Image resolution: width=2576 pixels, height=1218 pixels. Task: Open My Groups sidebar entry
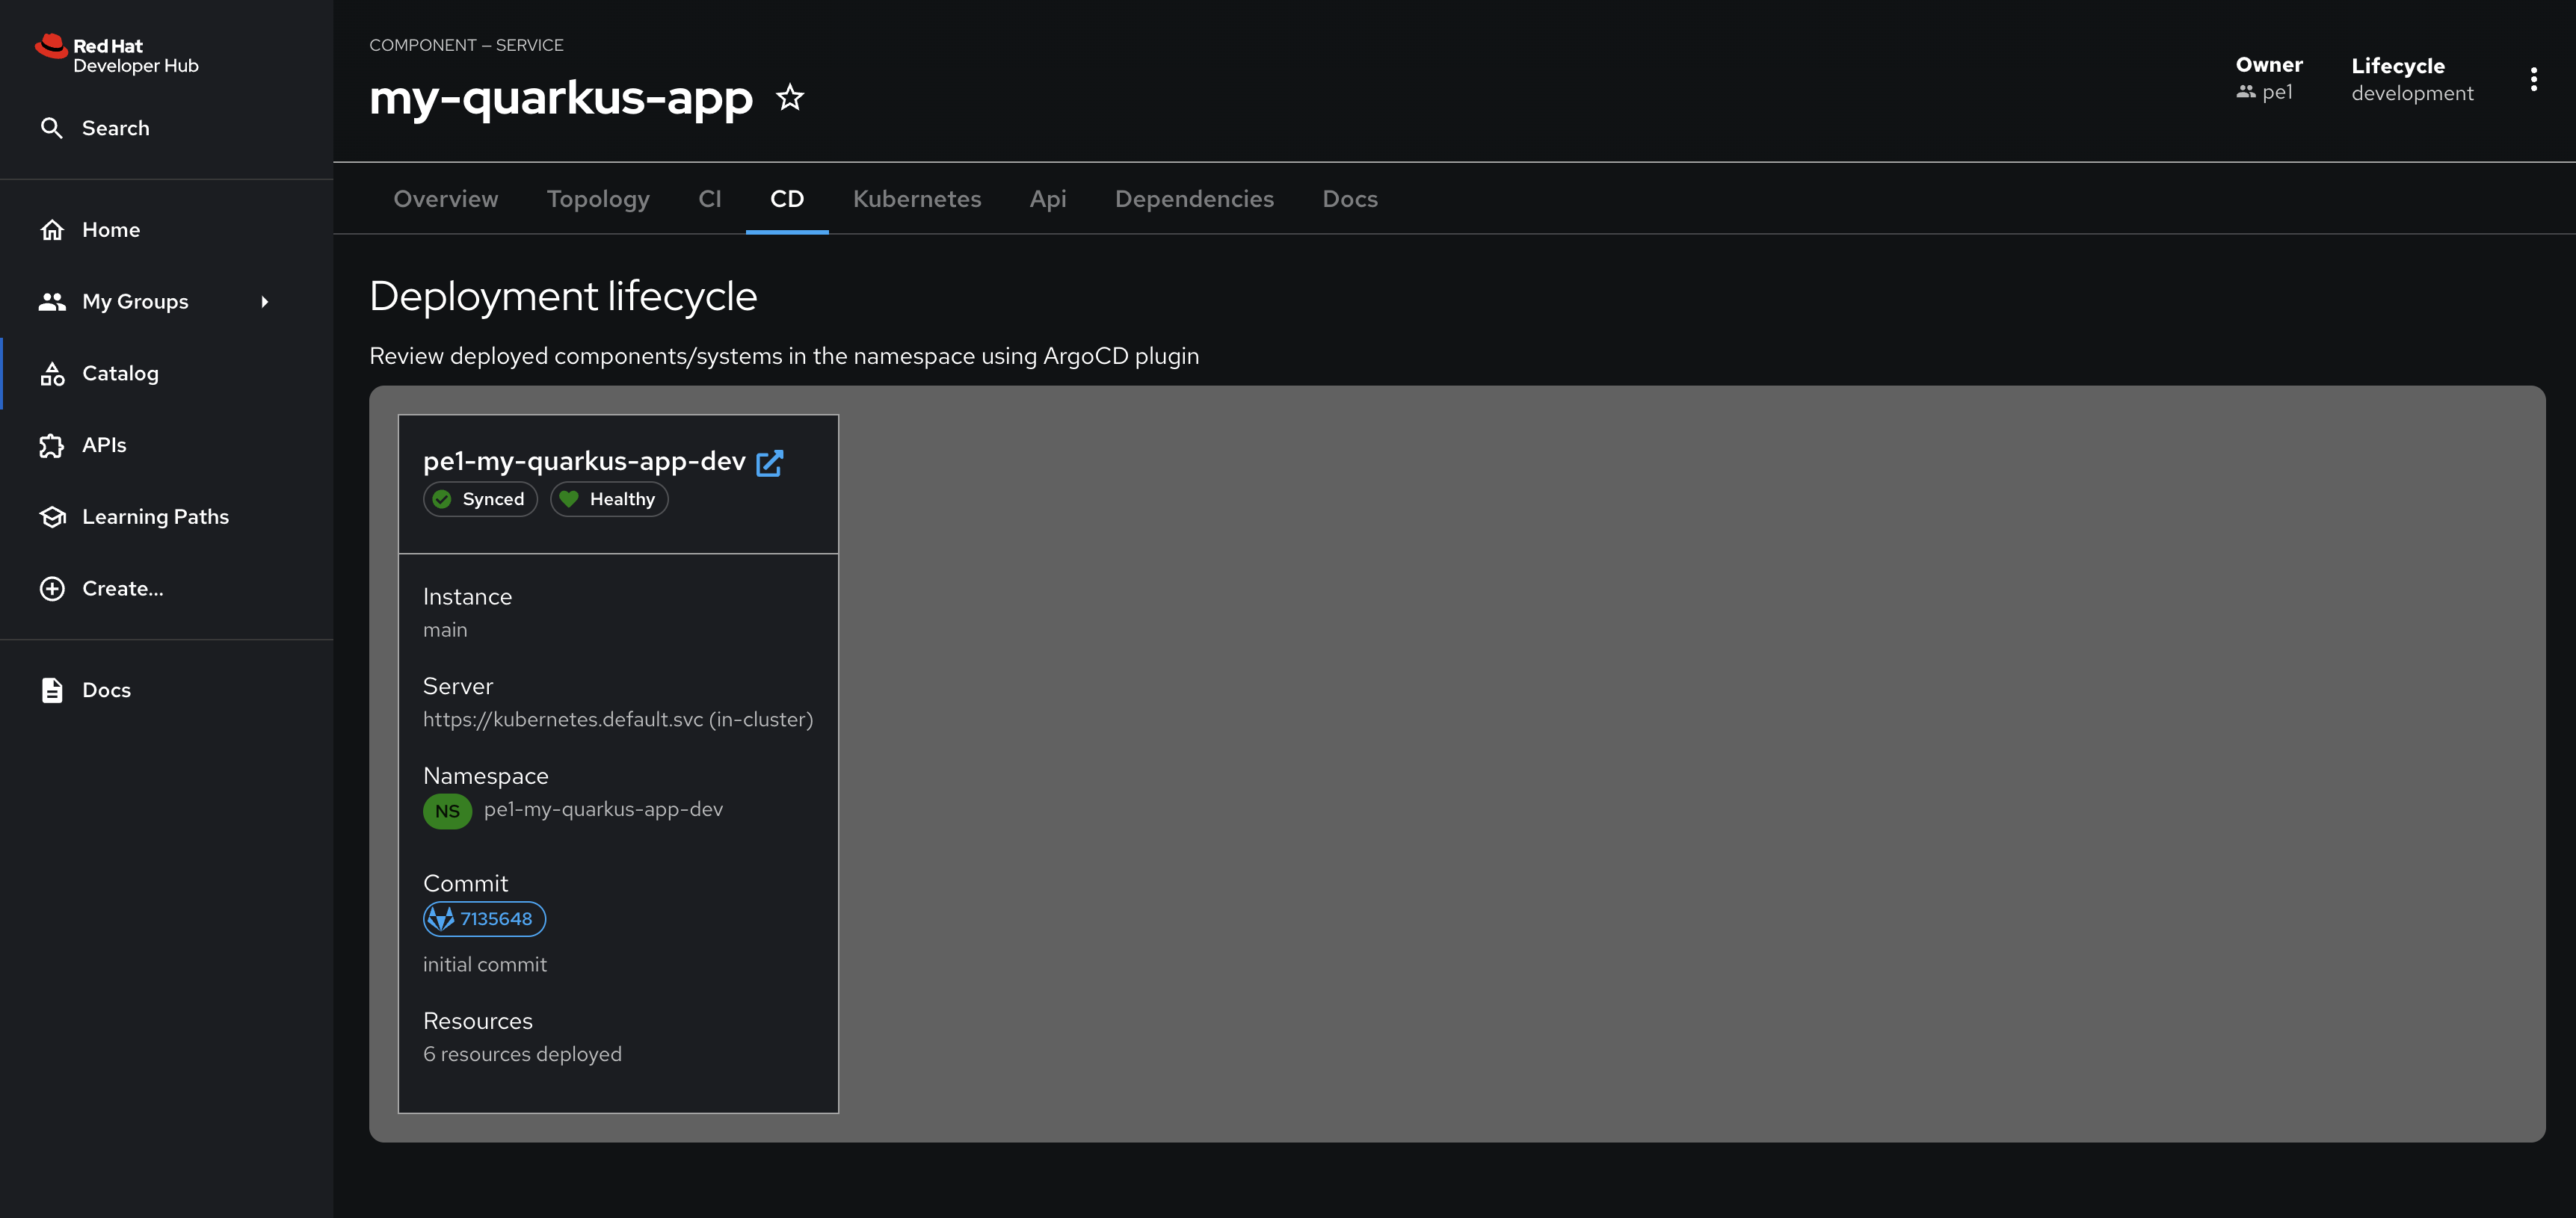166,301
